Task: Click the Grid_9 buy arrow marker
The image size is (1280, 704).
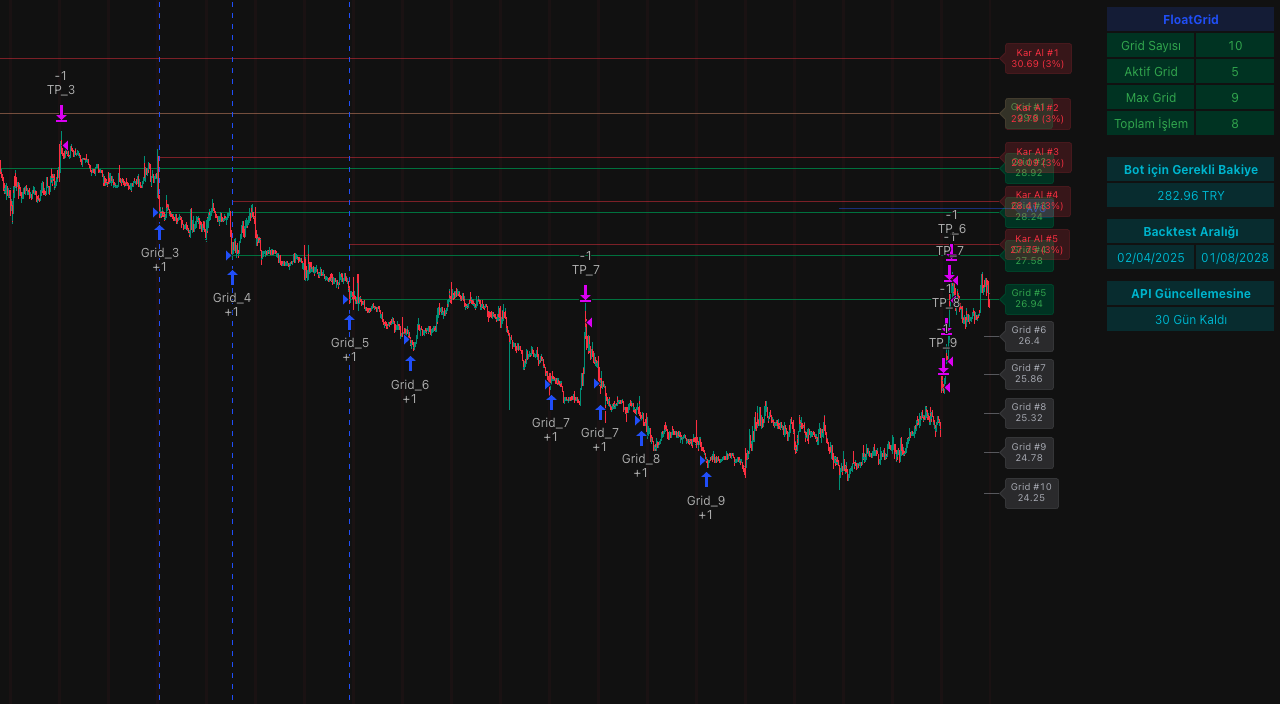Action: (706, 479)
